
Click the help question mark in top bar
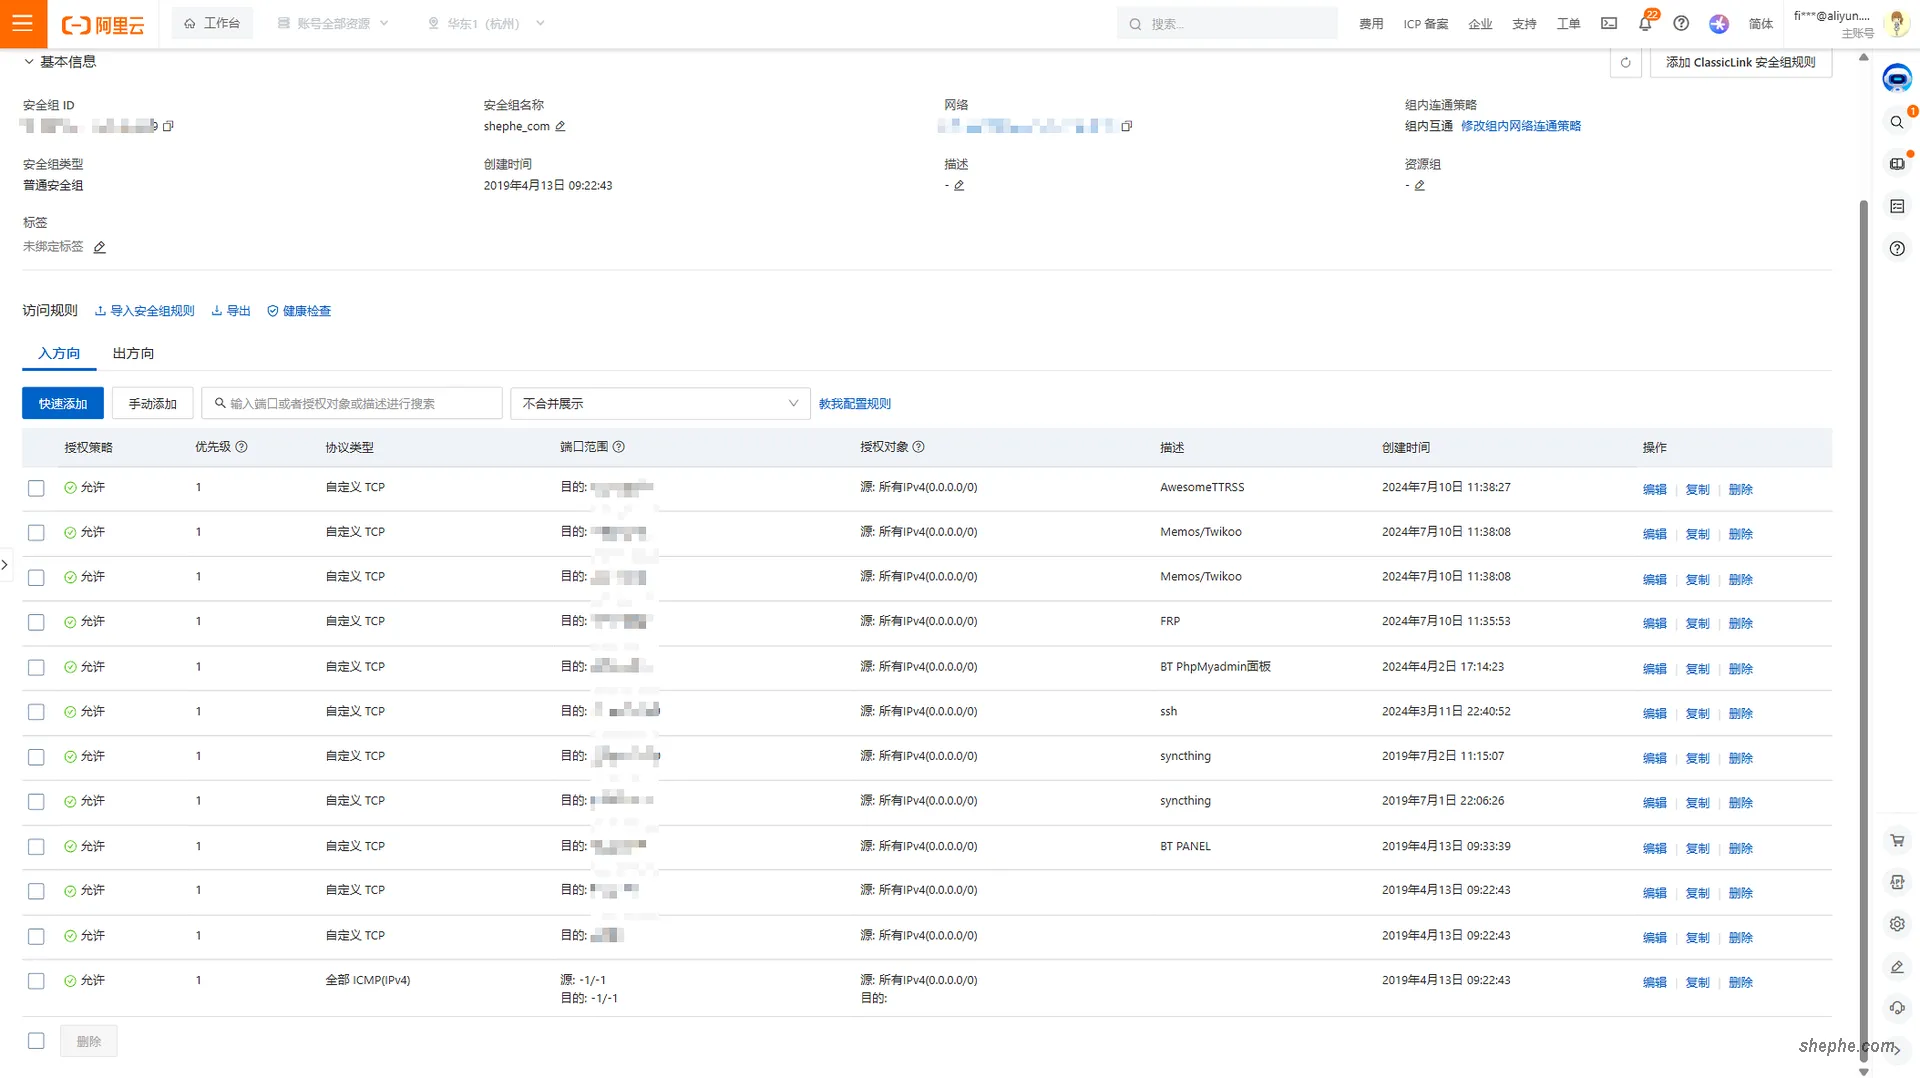tap(1681, 23)
